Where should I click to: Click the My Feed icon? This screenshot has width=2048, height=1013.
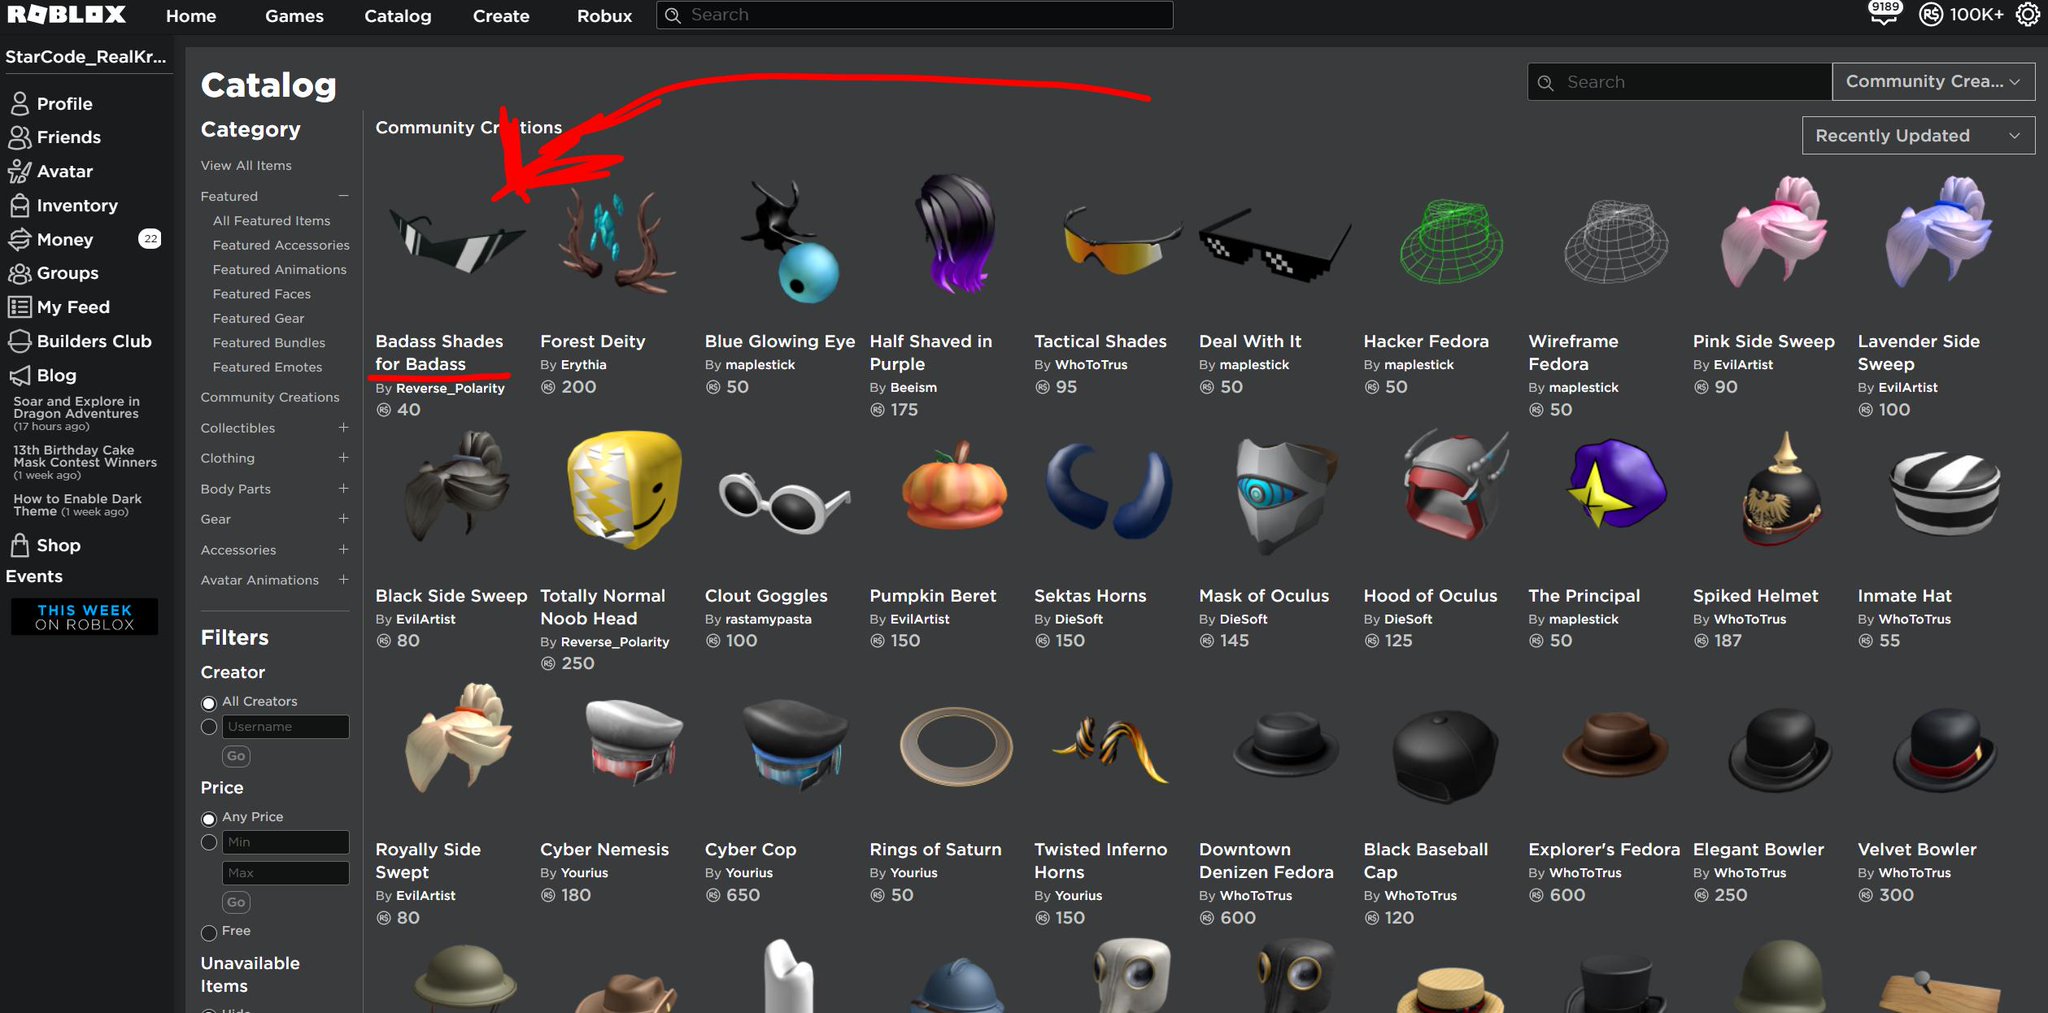(x=19, y=307)
